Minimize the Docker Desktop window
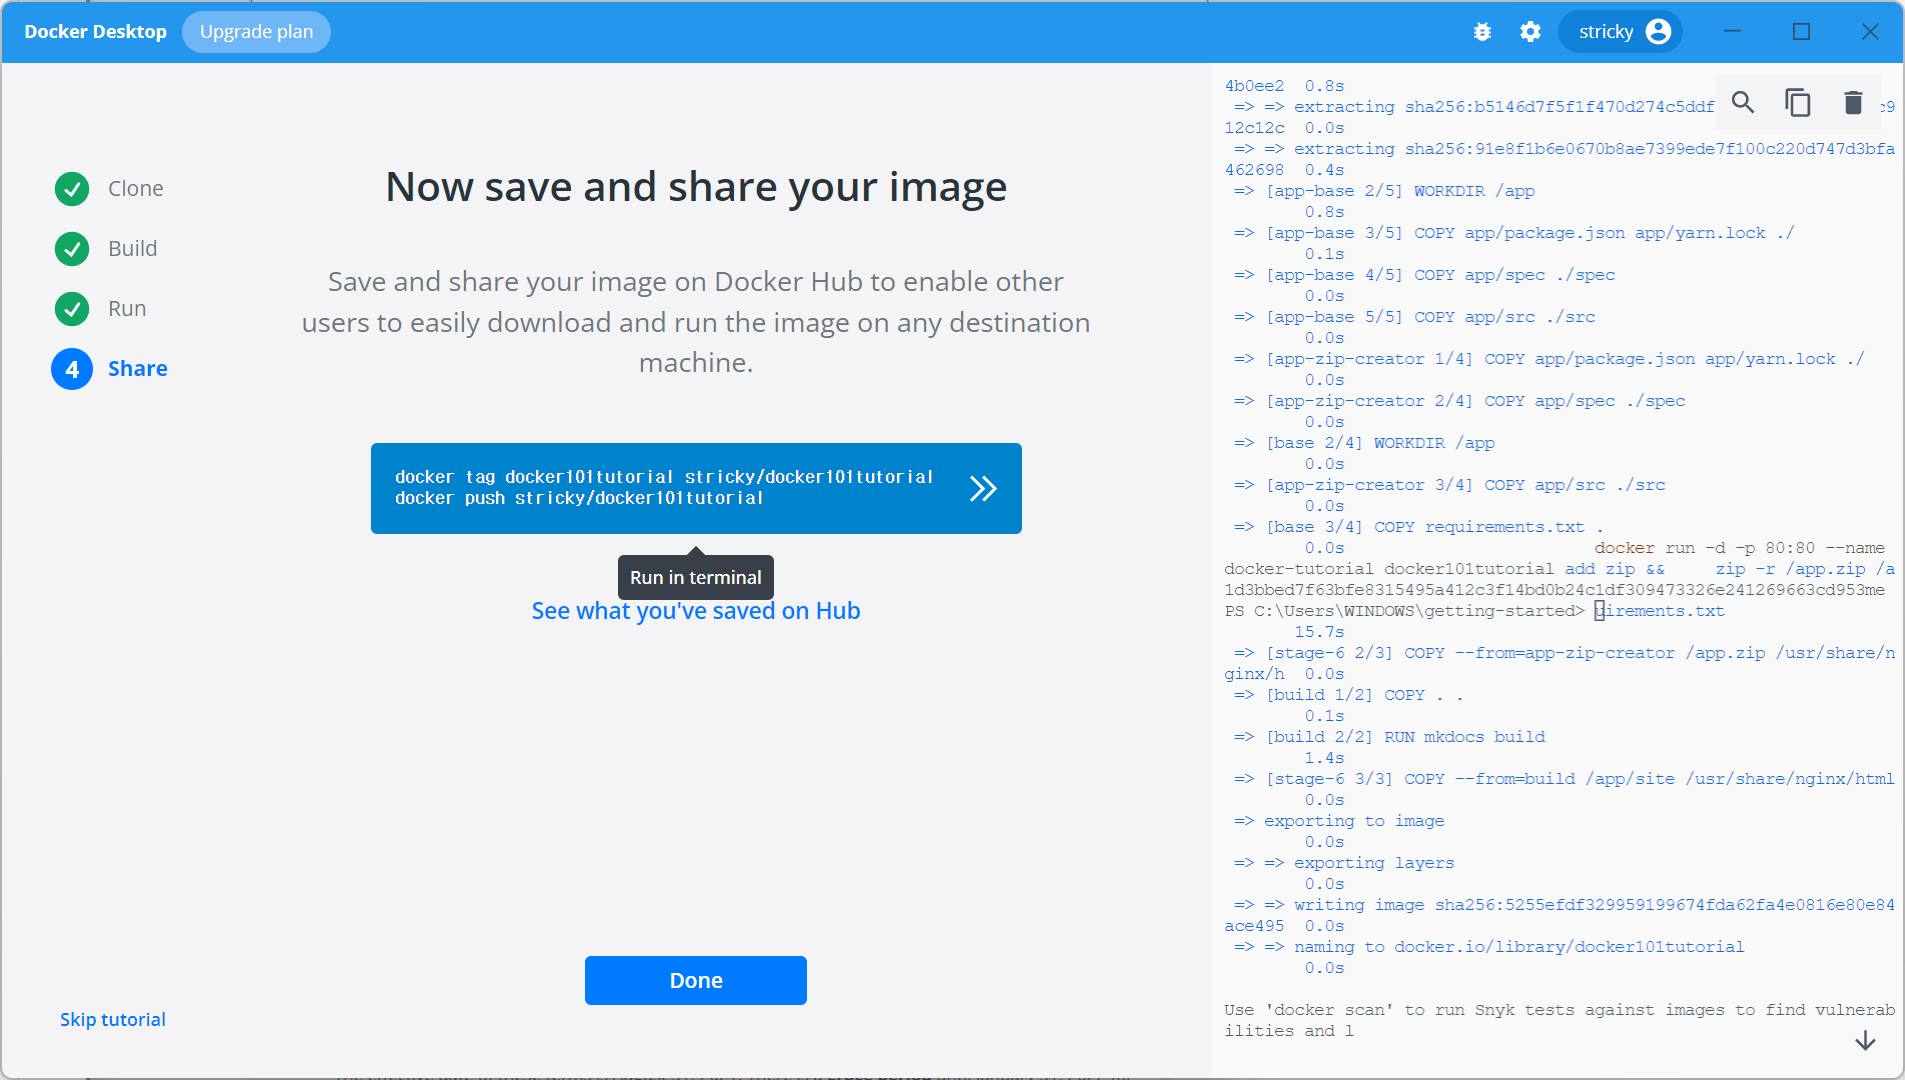Viewport: 1905px width, 1080px height. click(x=1733, y=32)
